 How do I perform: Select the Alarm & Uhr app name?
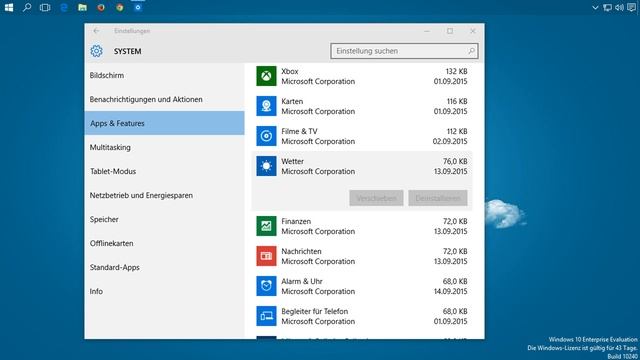point(302,281)
